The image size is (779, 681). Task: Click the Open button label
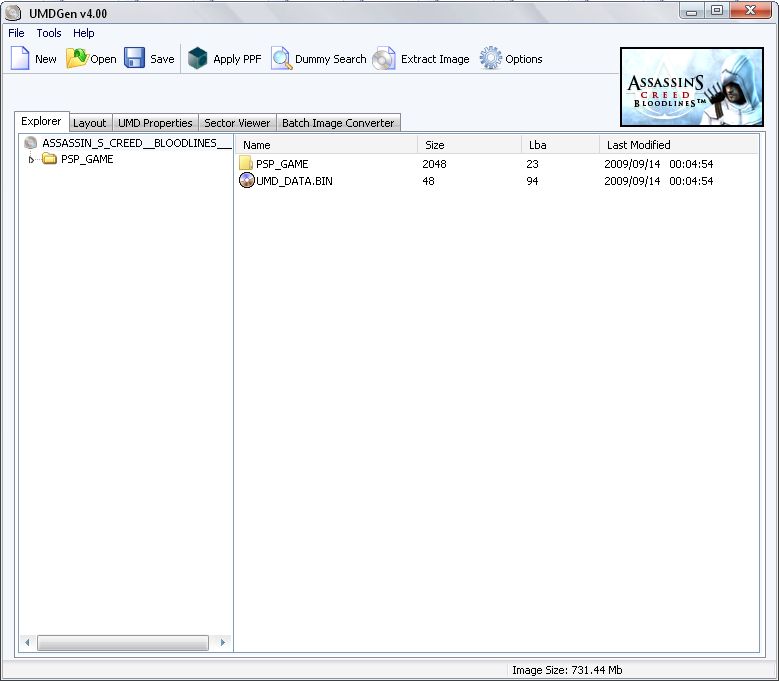tap(103, 59)
